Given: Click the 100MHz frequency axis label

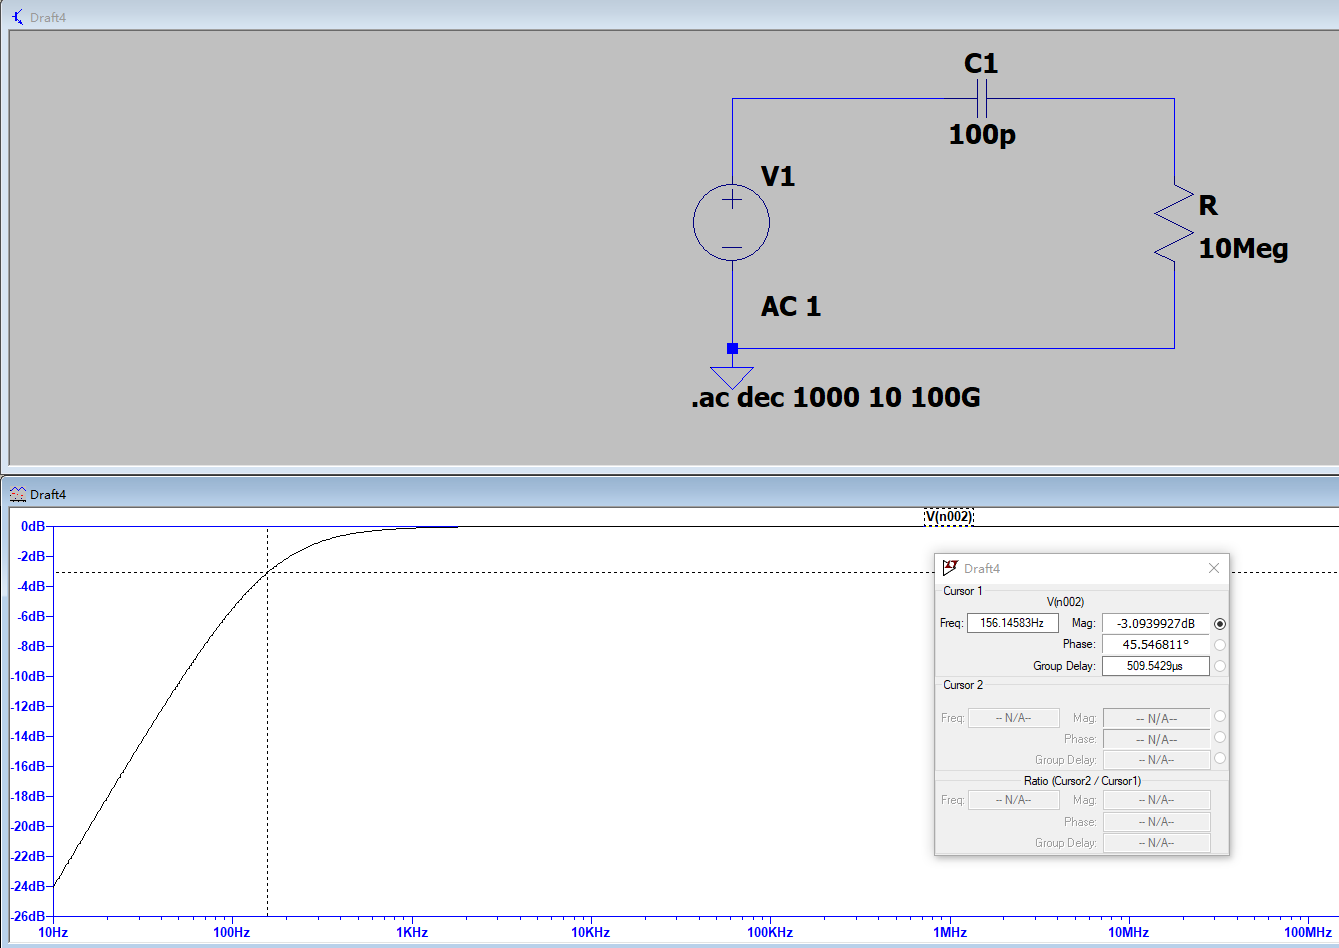Looking at the screenshot, I should [1309, 932].
